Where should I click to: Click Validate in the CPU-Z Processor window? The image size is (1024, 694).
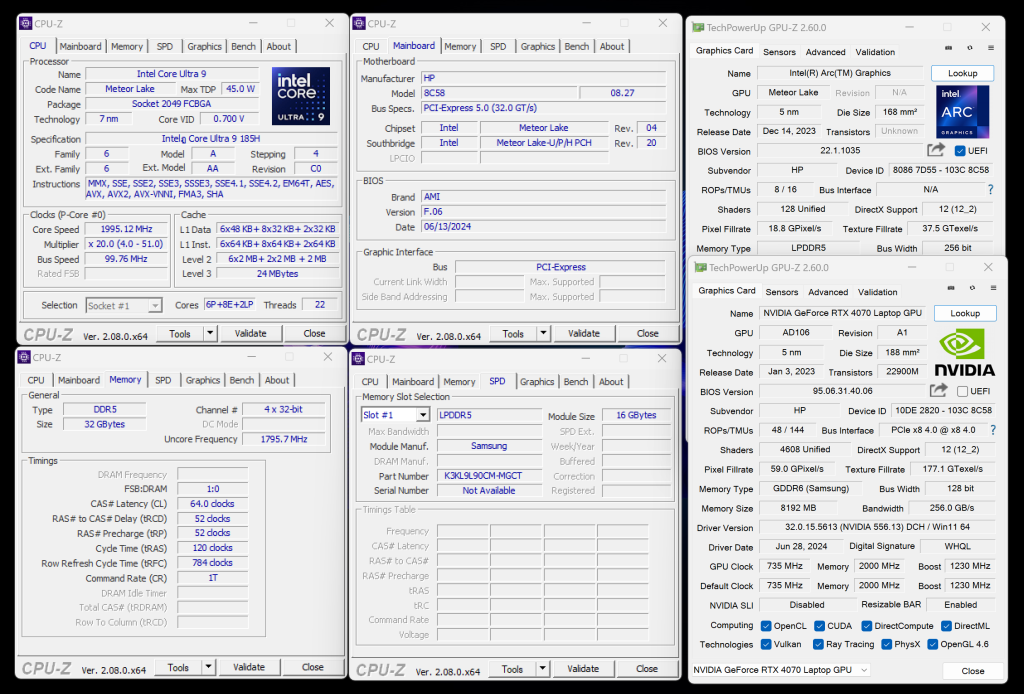(x=251, y=333)
